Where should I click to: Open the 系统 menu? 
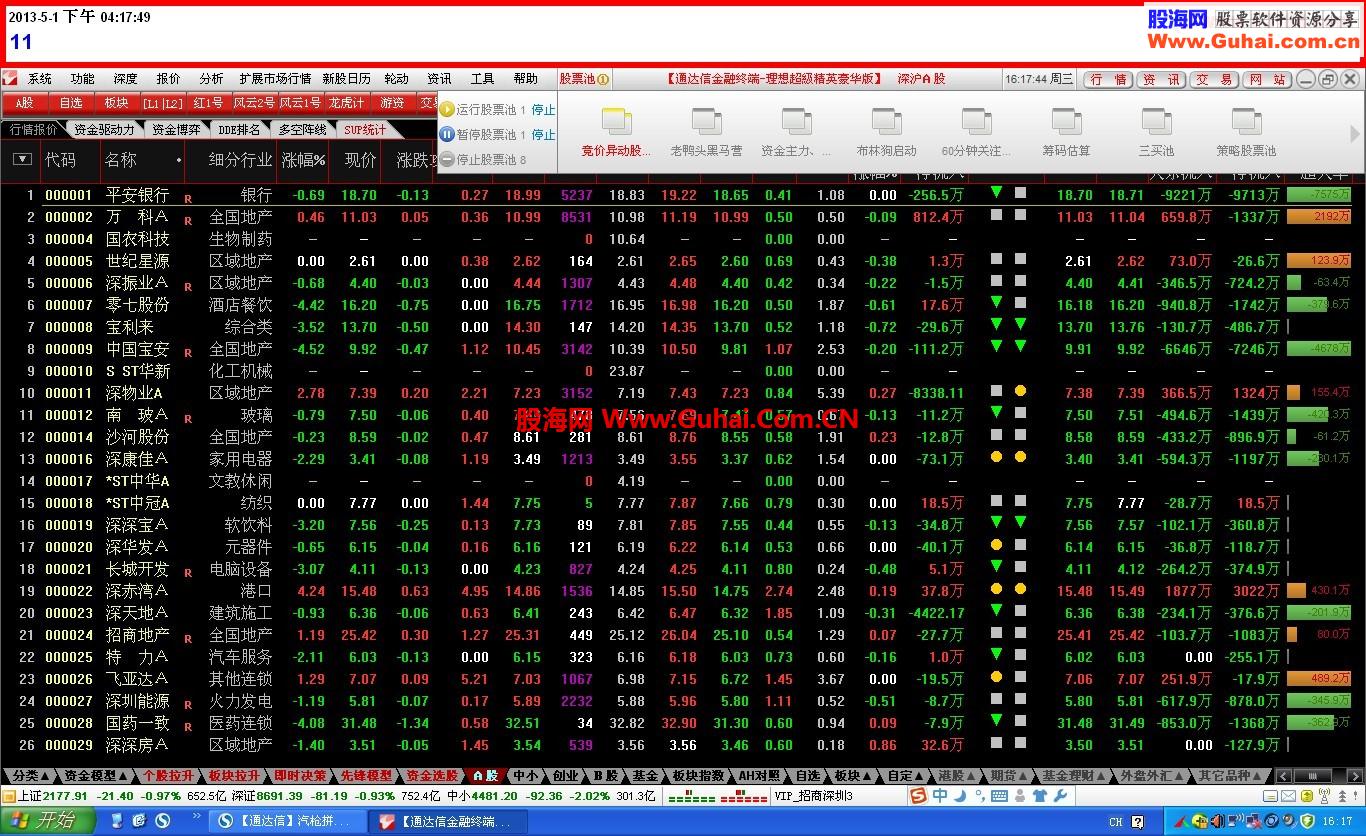click(x=40, y=79)
